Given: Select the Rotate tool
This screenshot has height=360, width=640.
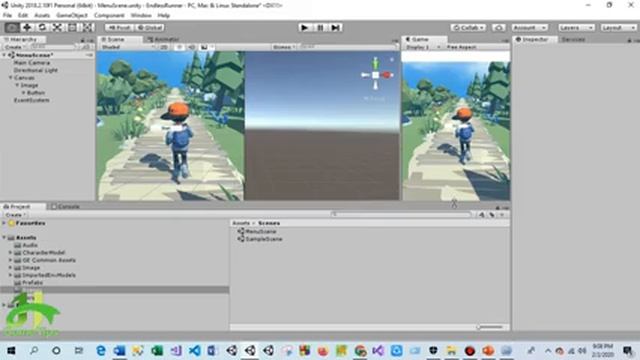Looking at the screenshot, I should tap(42, 27).
